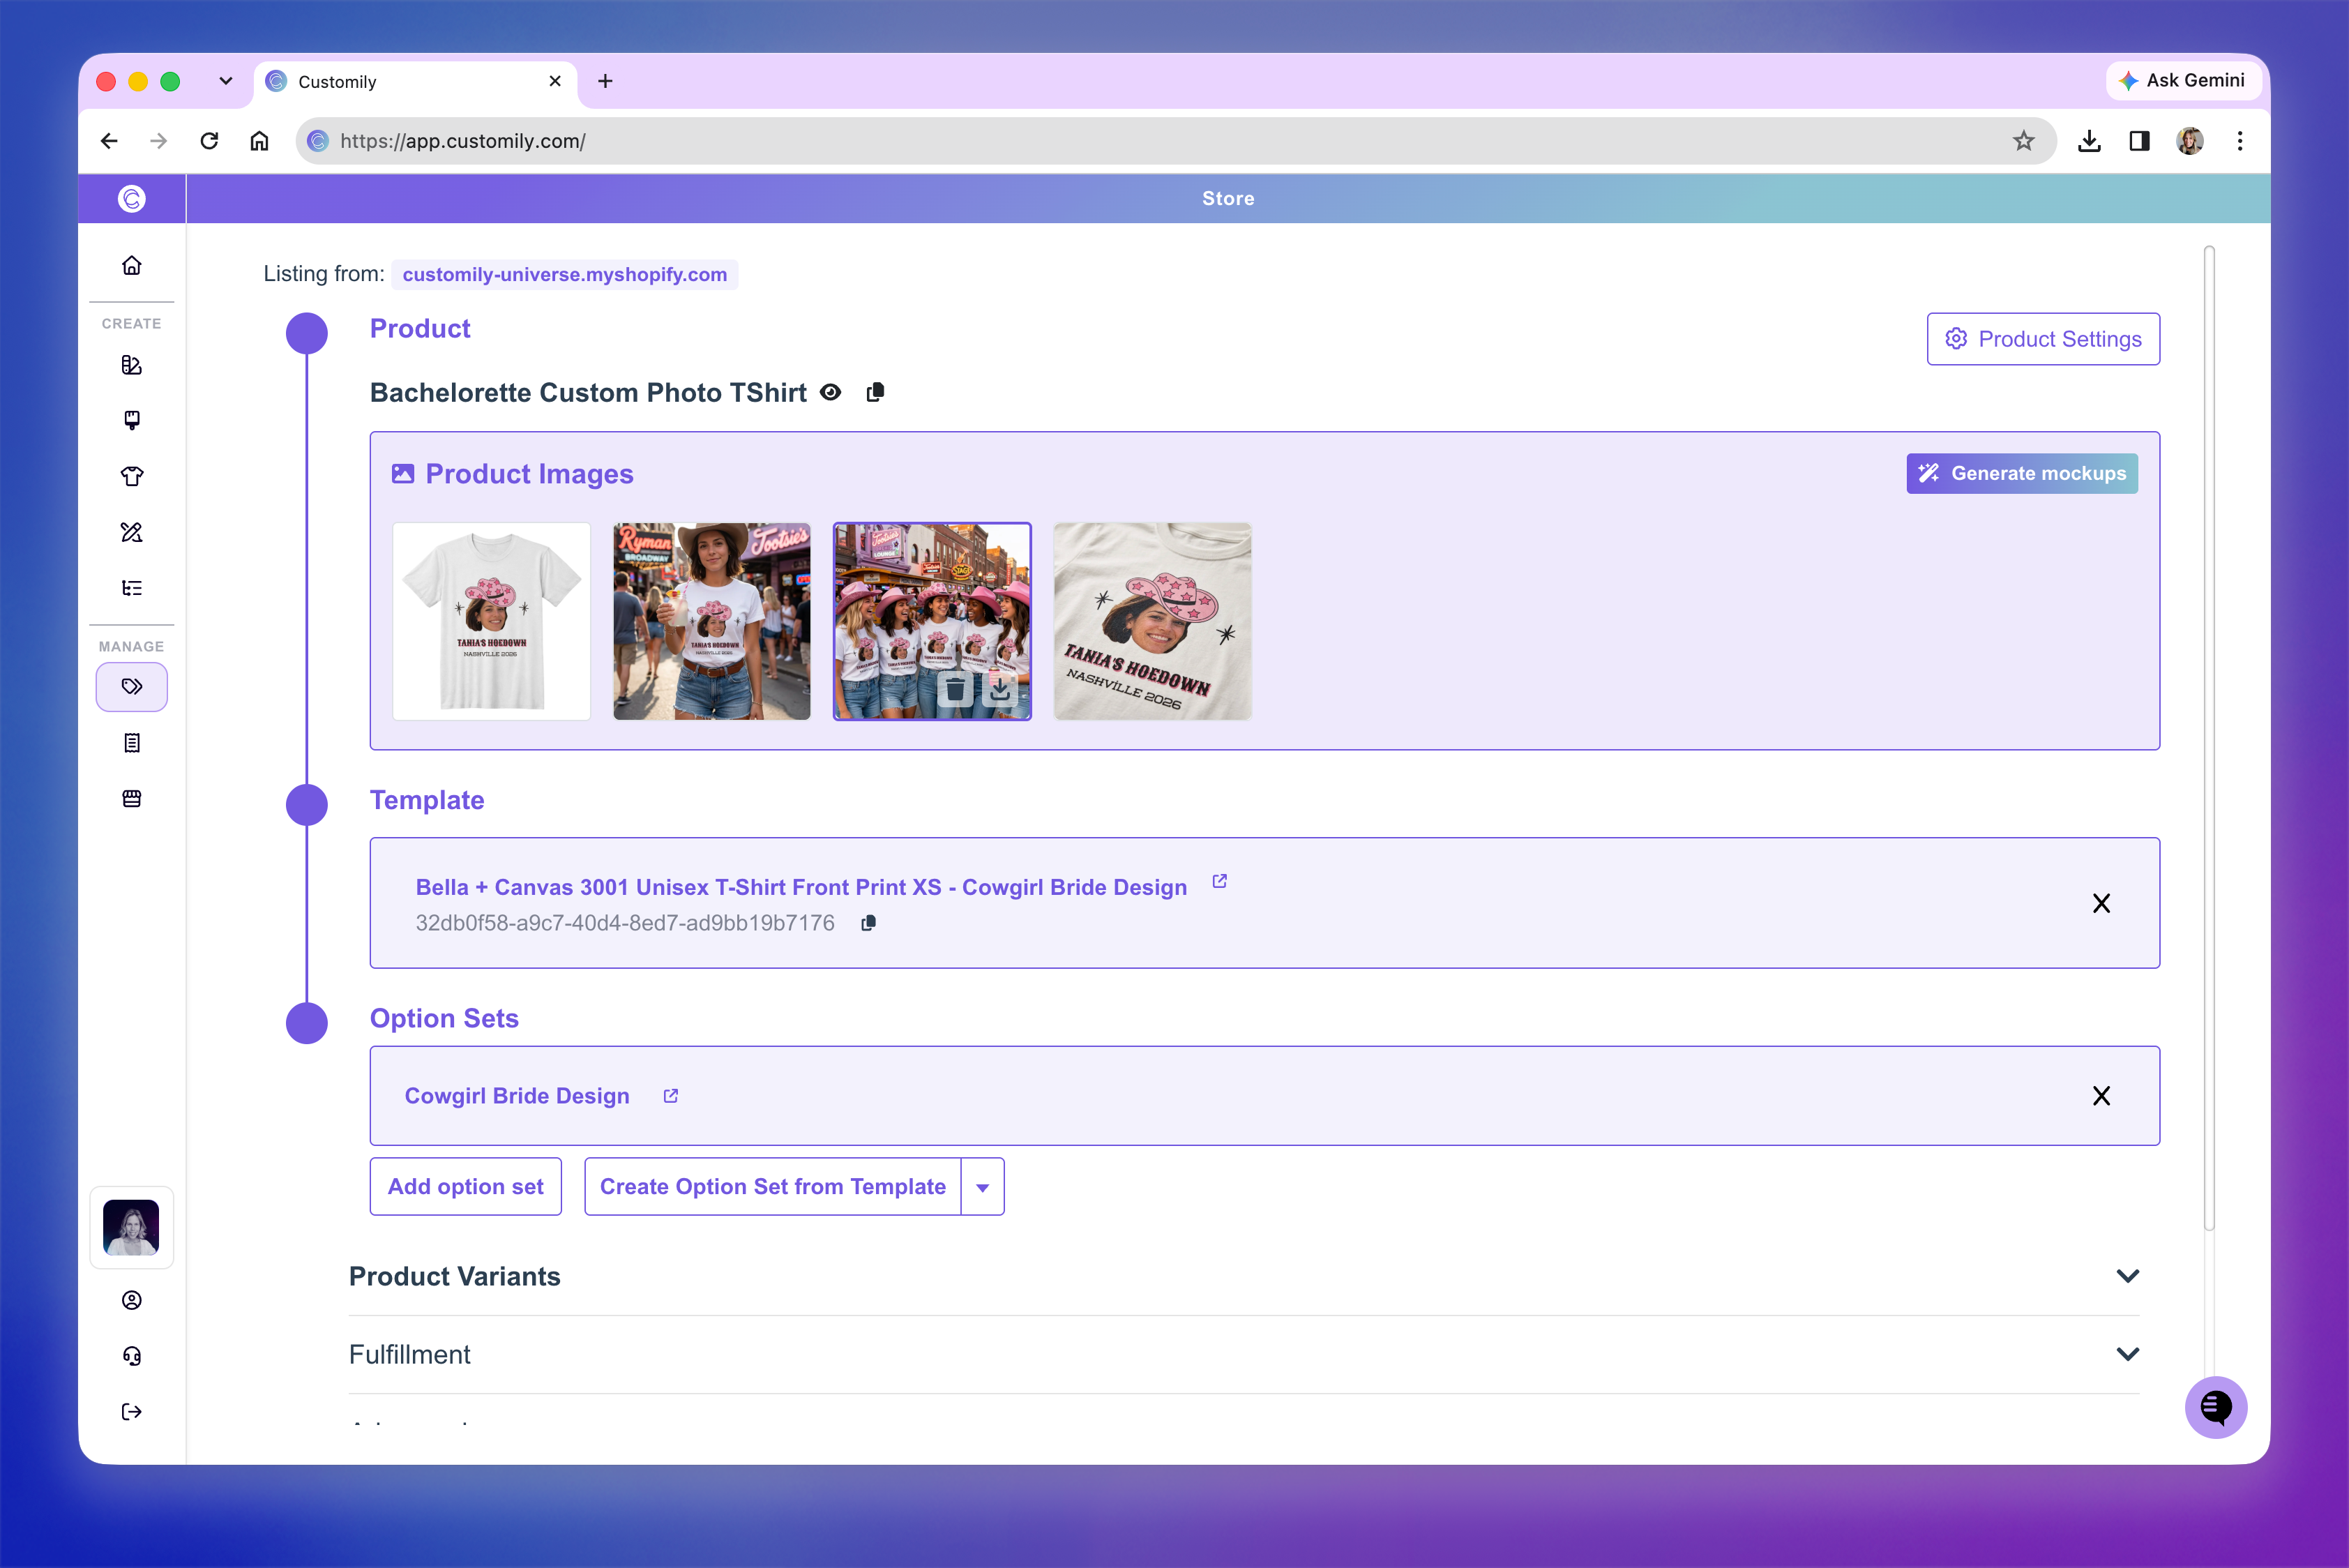Click the page vertical scrollbar
The width and height of the screenshot is (2349, 1568).
[x=2209, y=738]
